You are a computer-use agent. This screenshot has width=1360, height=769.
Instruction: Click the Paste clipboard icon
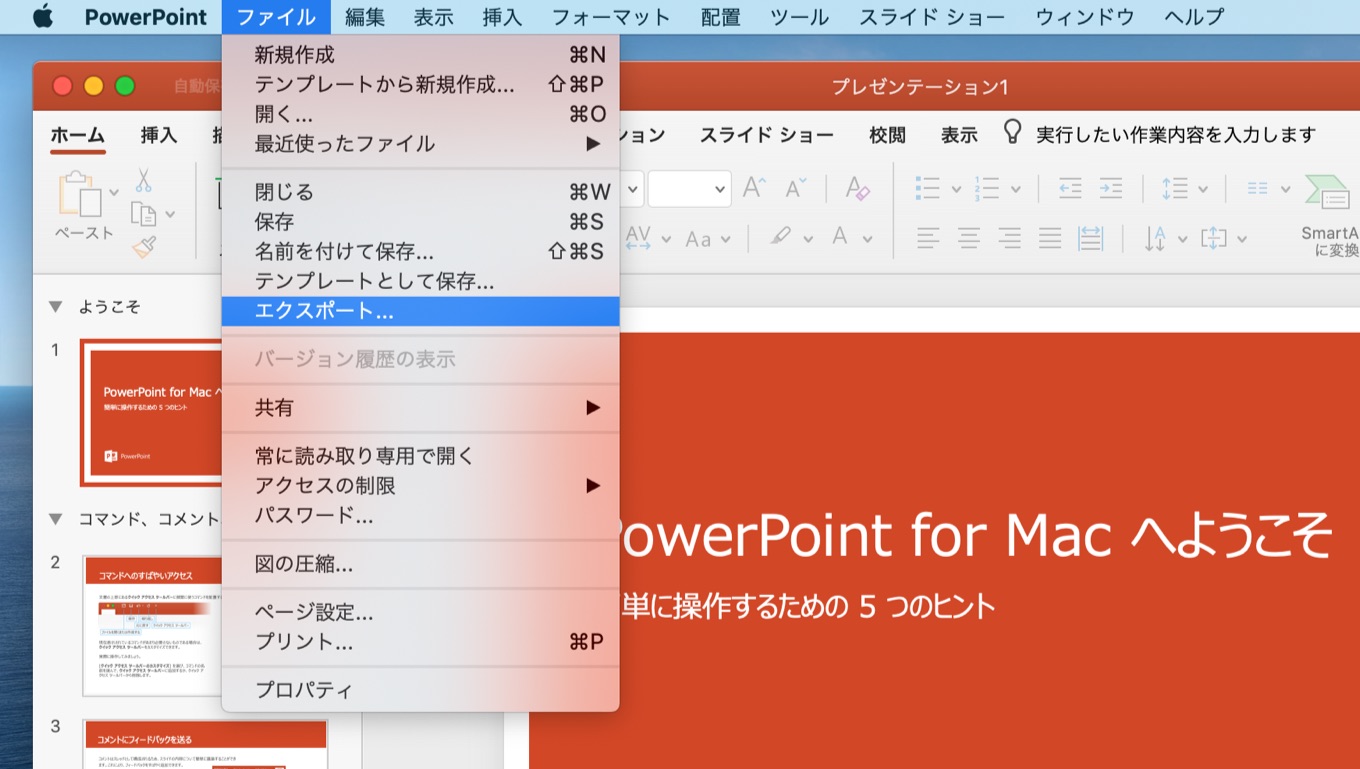81,194
